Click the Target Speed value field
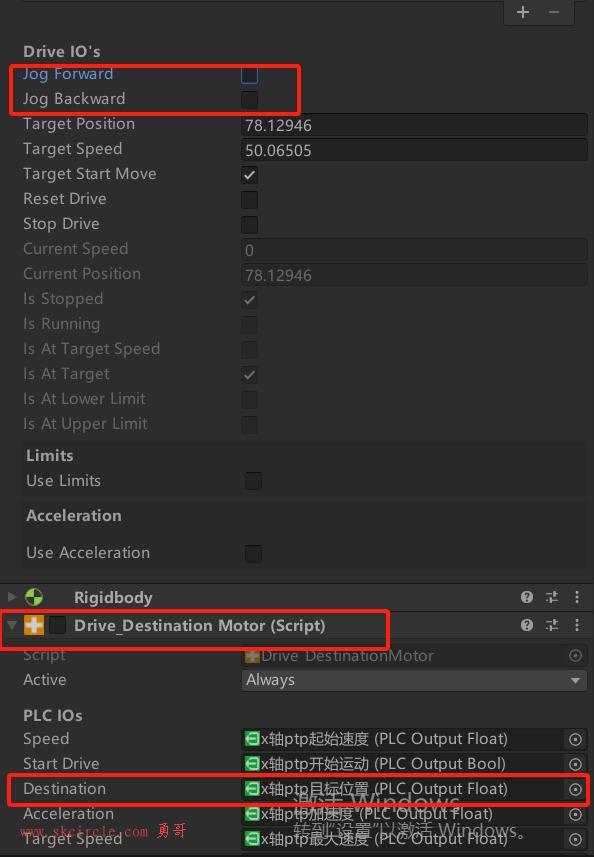This screenshot has height=857, width=594. [414, 150]
